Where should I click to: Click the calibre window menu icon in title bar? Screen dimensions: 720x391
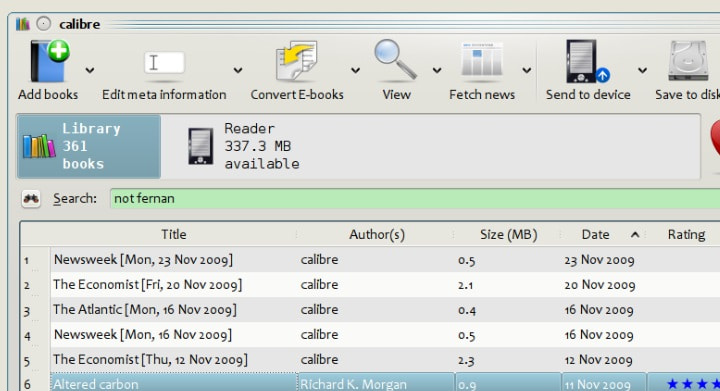(x=22, y=24)
